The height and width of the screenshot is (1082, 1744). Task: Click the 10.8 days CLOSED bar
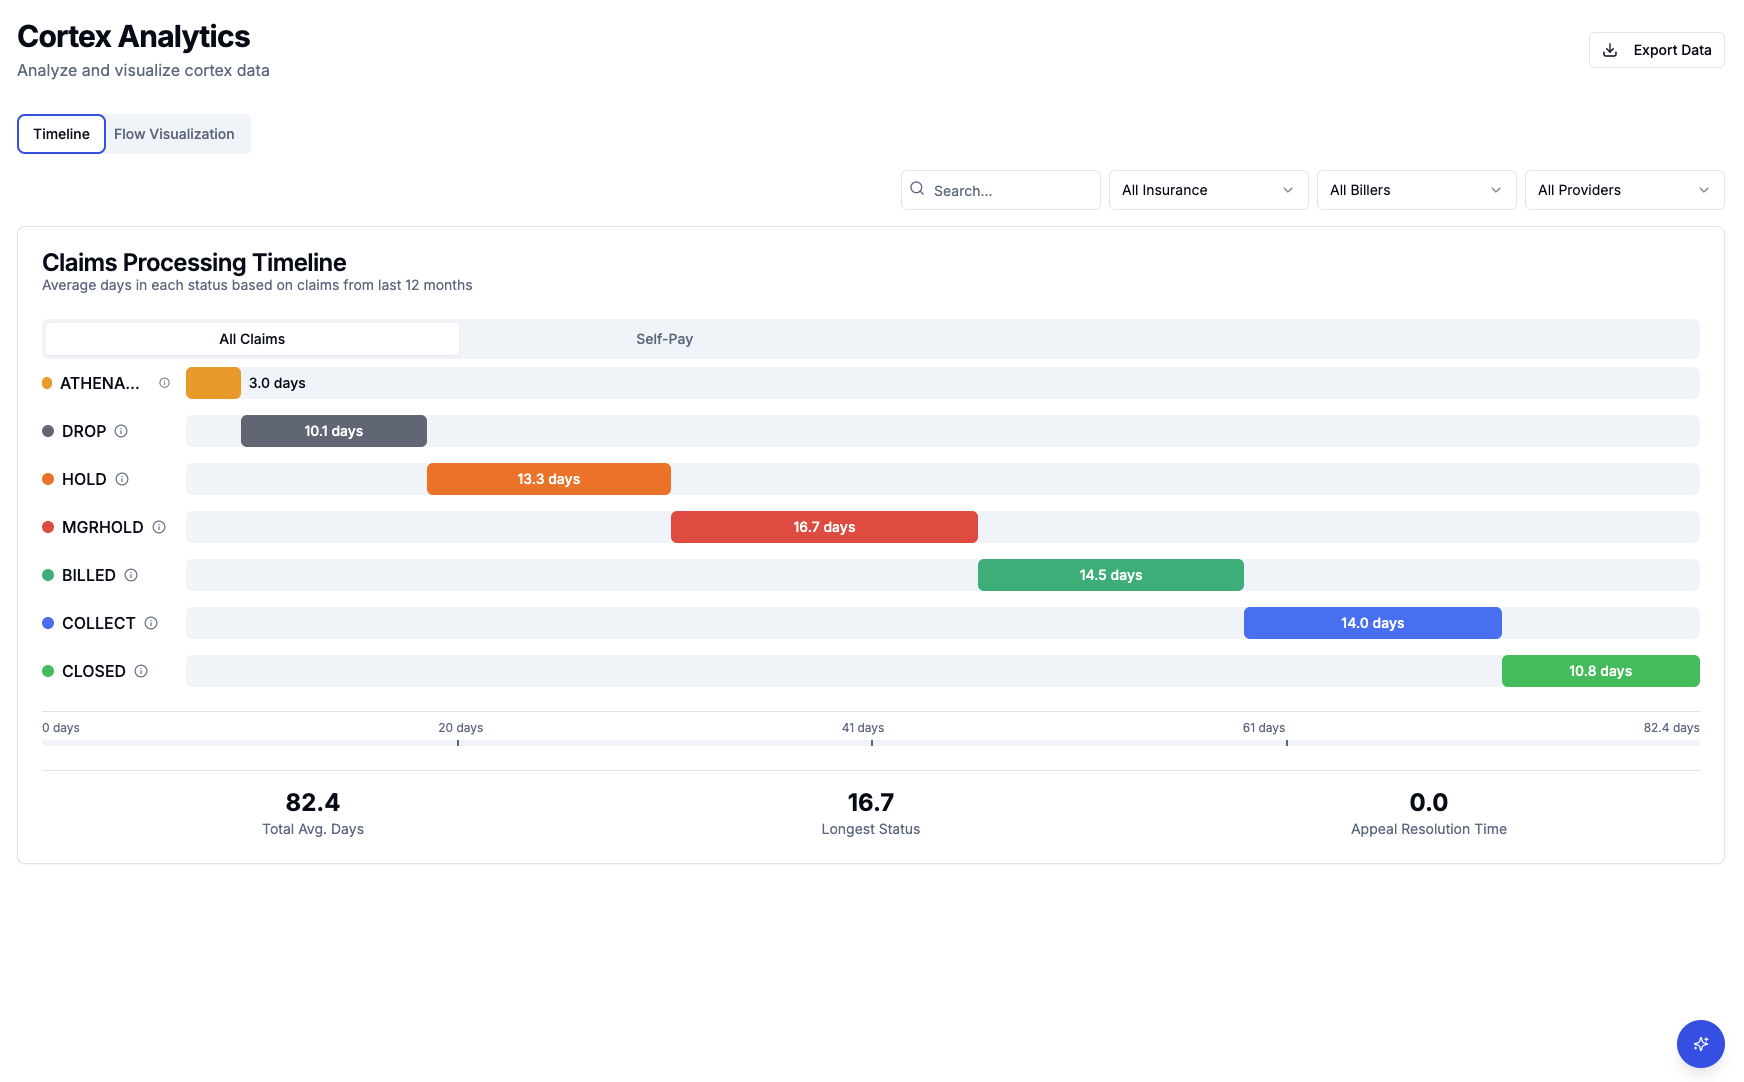pos(1601,671)
